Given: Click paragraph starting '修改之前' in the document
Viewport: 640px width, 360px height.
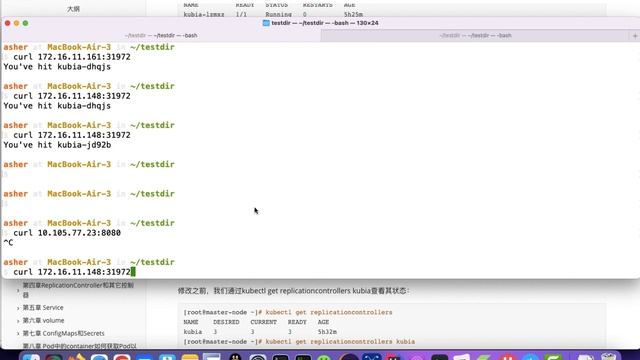Looking at the screenshot, I should coord(293,291).
